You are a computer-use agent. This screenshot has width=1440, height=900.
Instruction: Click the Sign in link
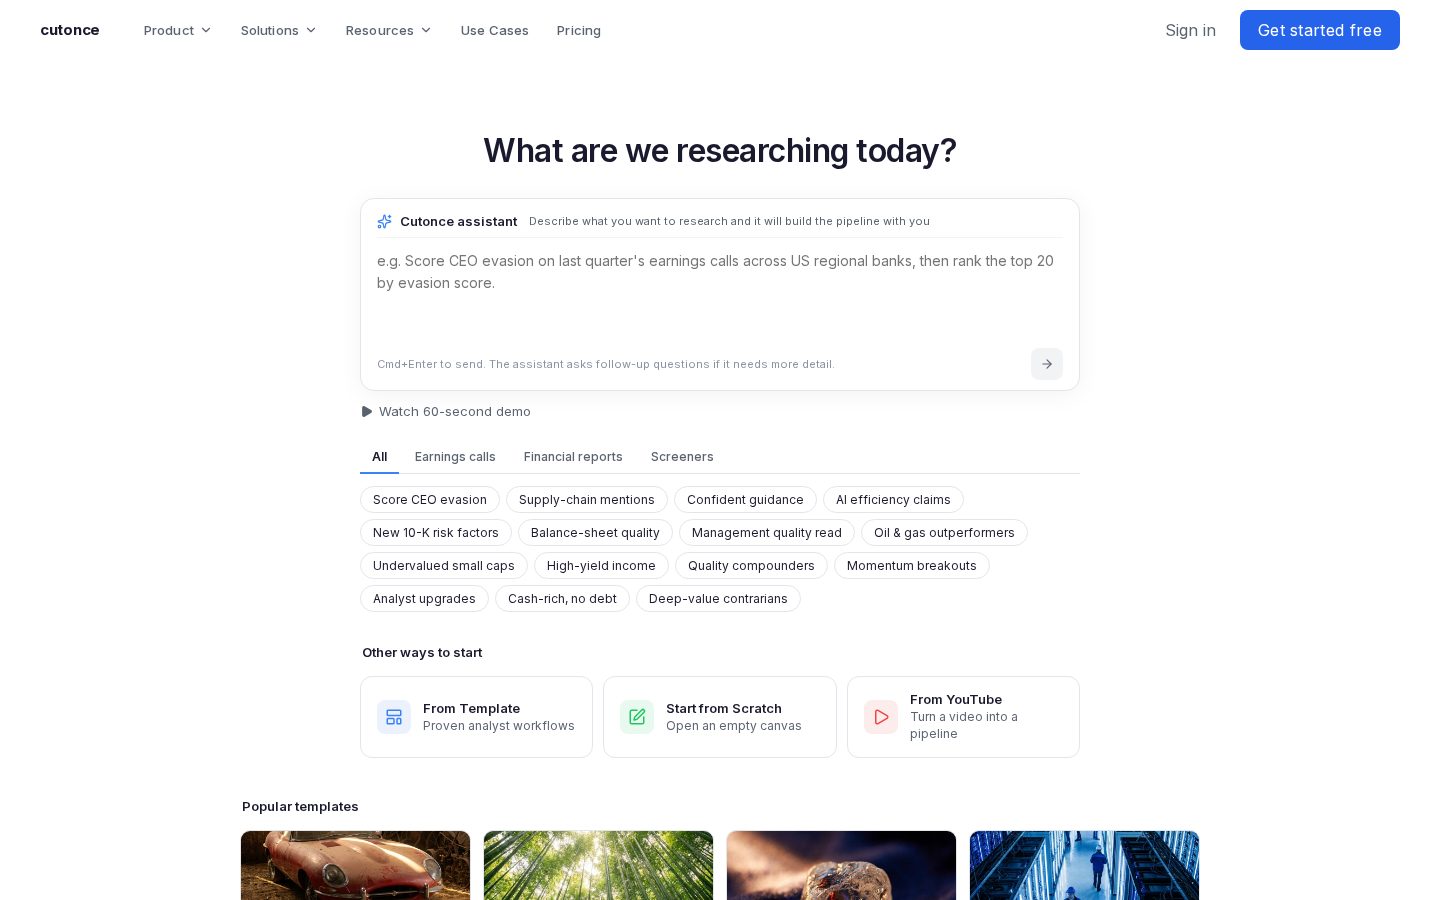point(1190,30)
